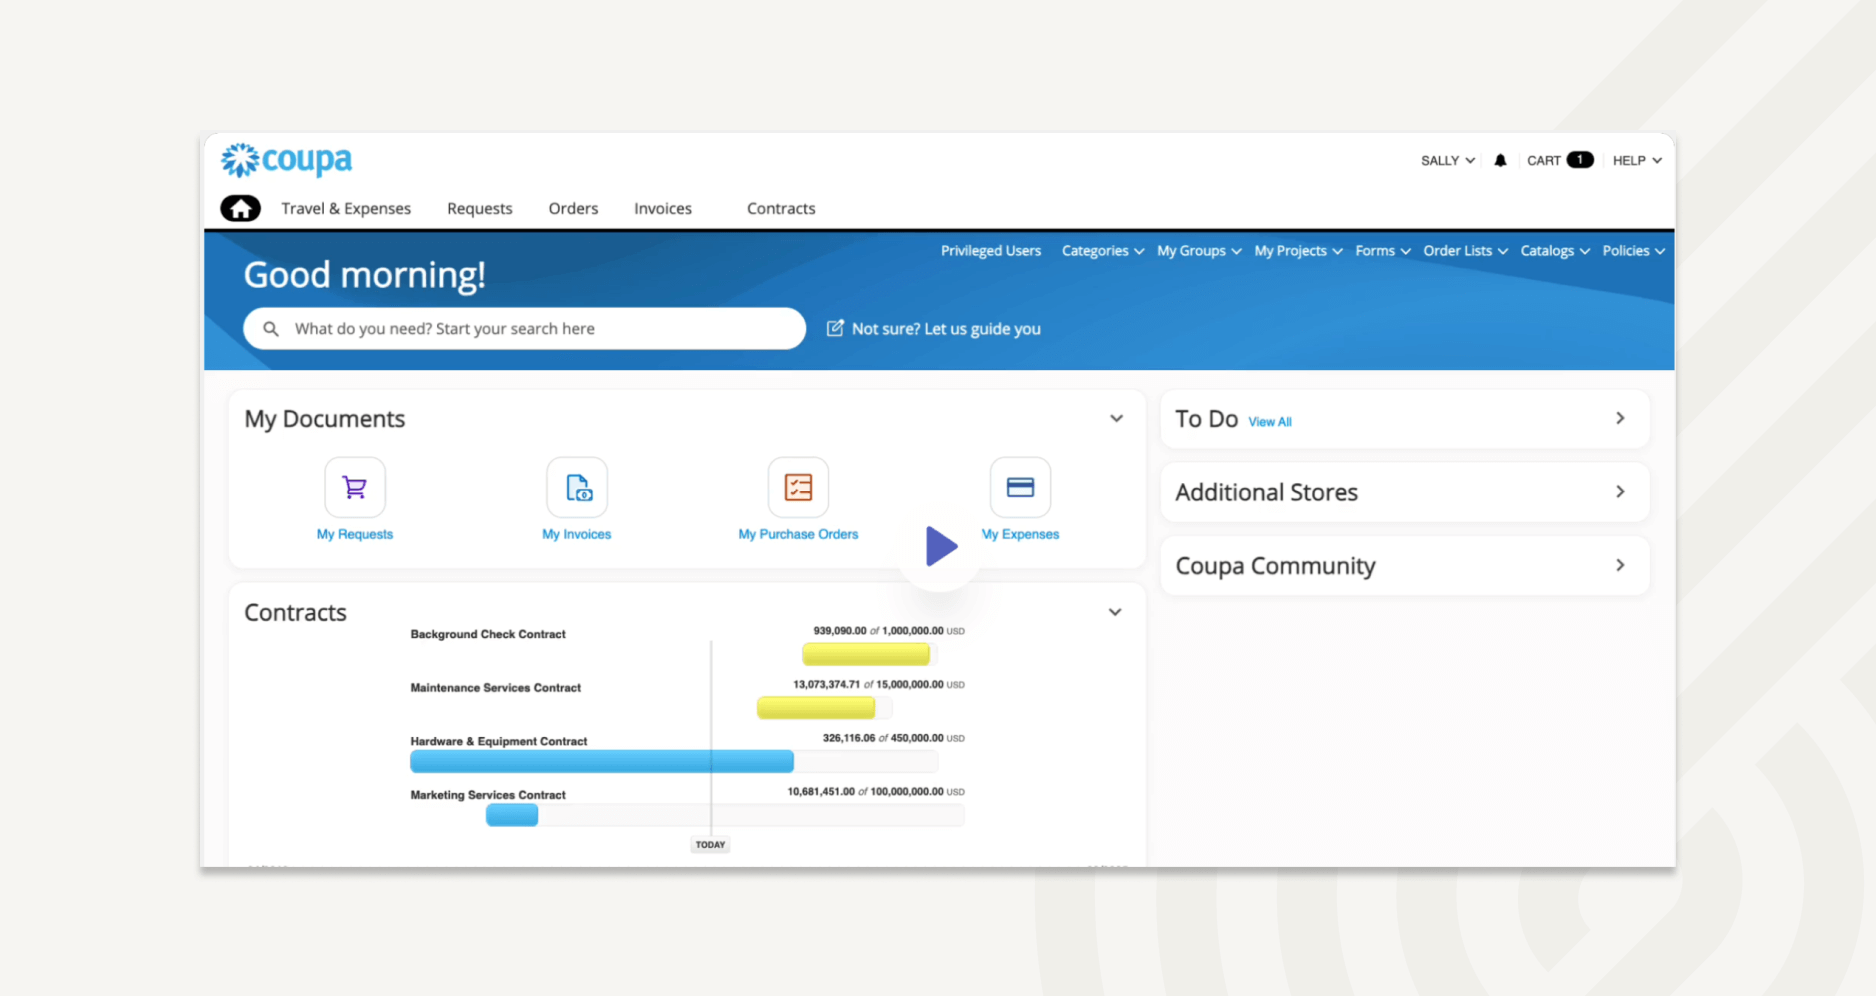Click the TODAY timeline marker

711,845
